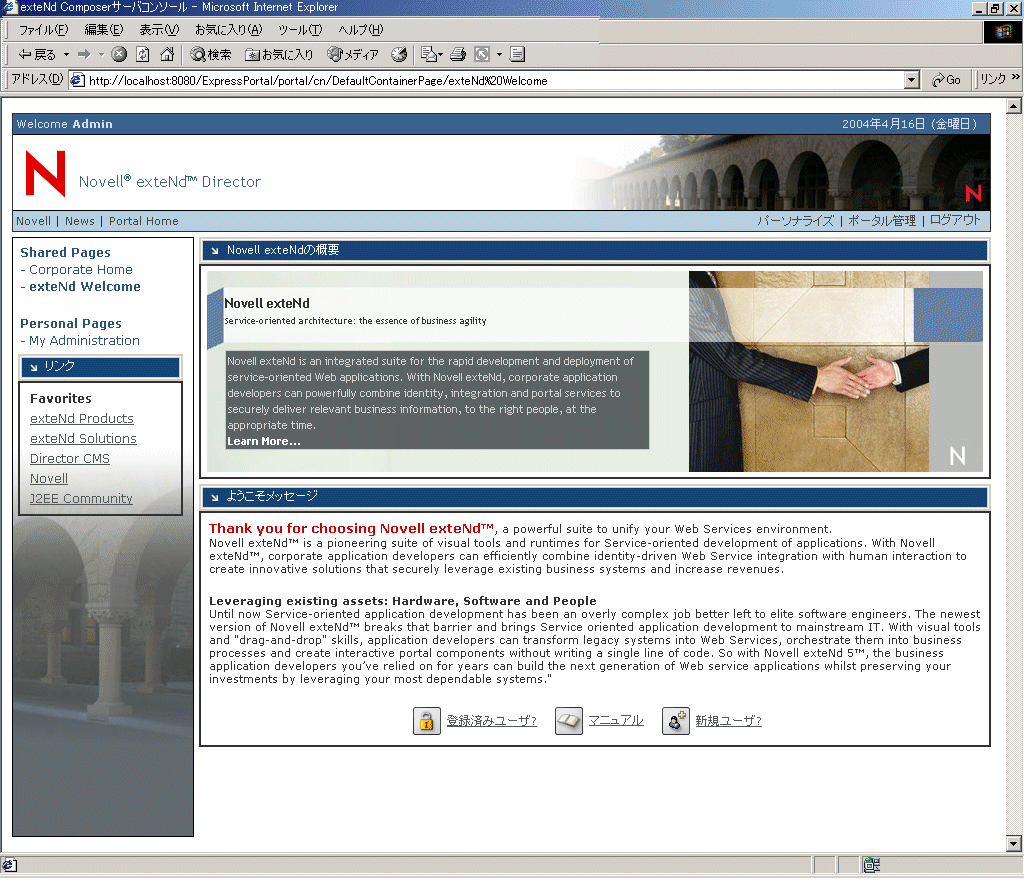Click the padlock registered-user icon
Image resolution: width=1024 pixels, height=881 pixels.
point(426,721)
